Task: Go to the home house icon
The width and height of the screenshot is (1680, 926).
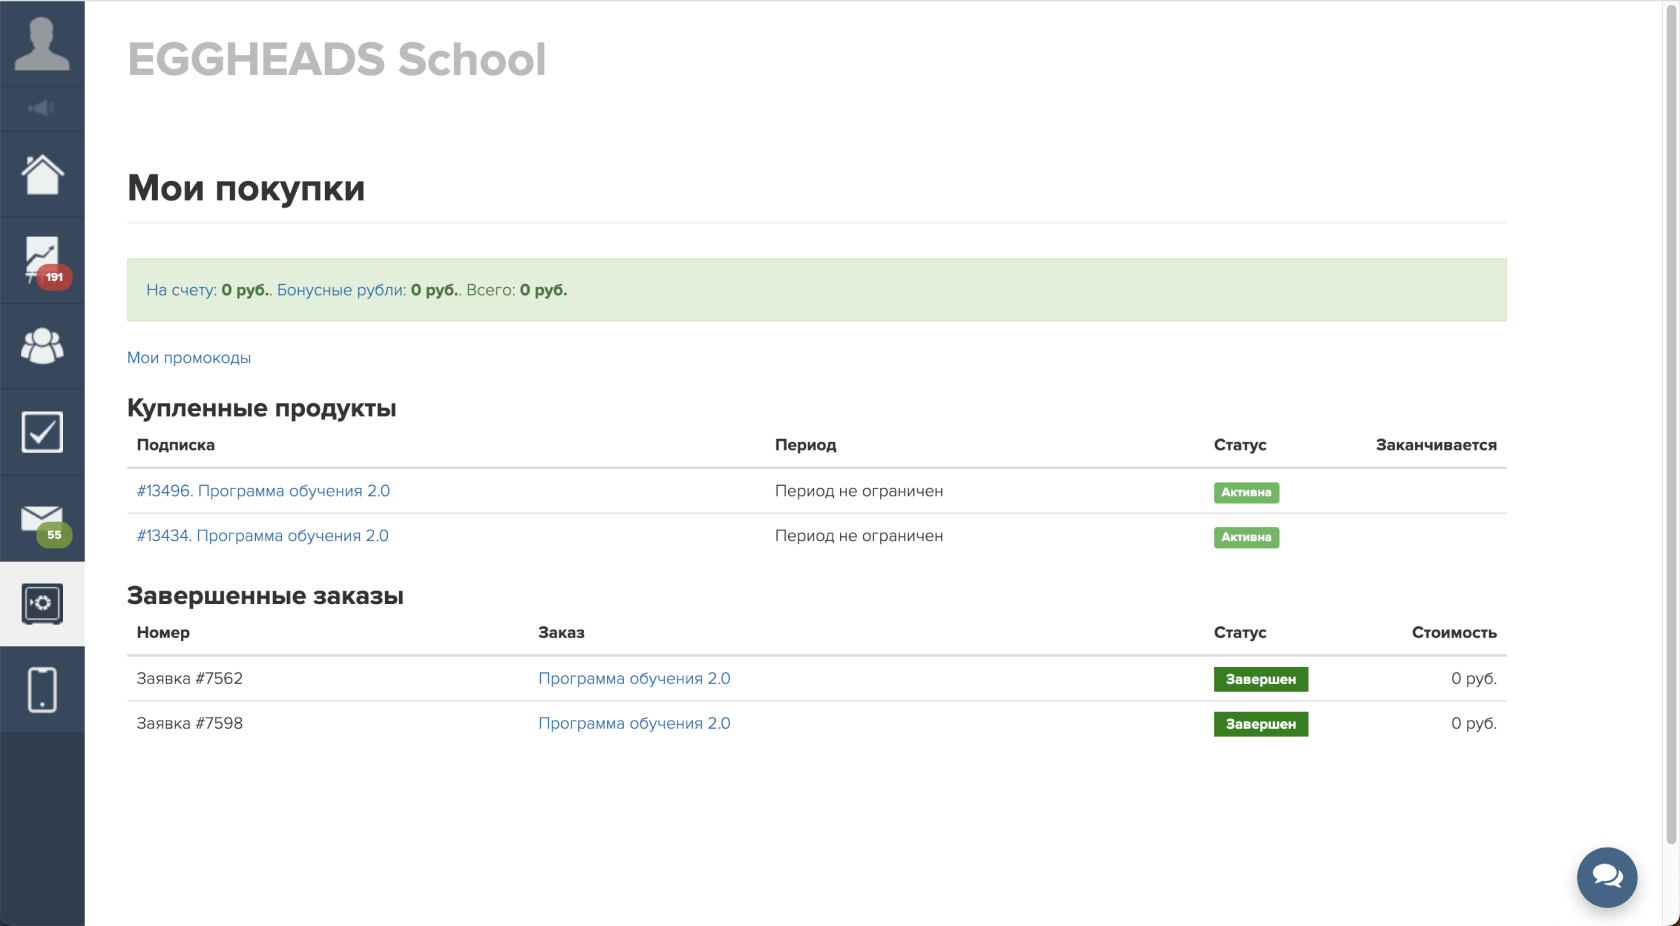Action: (x=42, y=174)
